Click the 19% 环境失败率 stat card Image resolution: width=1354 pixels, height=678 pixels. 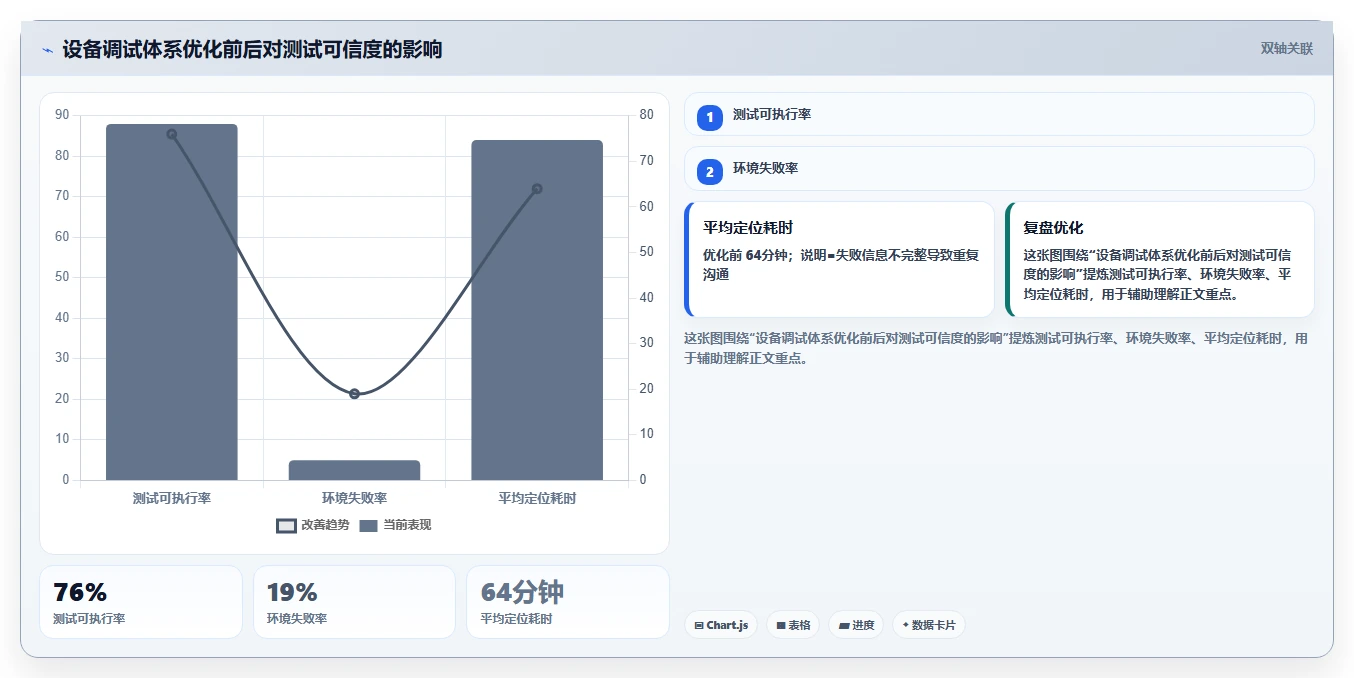click(x=354, y=602)
